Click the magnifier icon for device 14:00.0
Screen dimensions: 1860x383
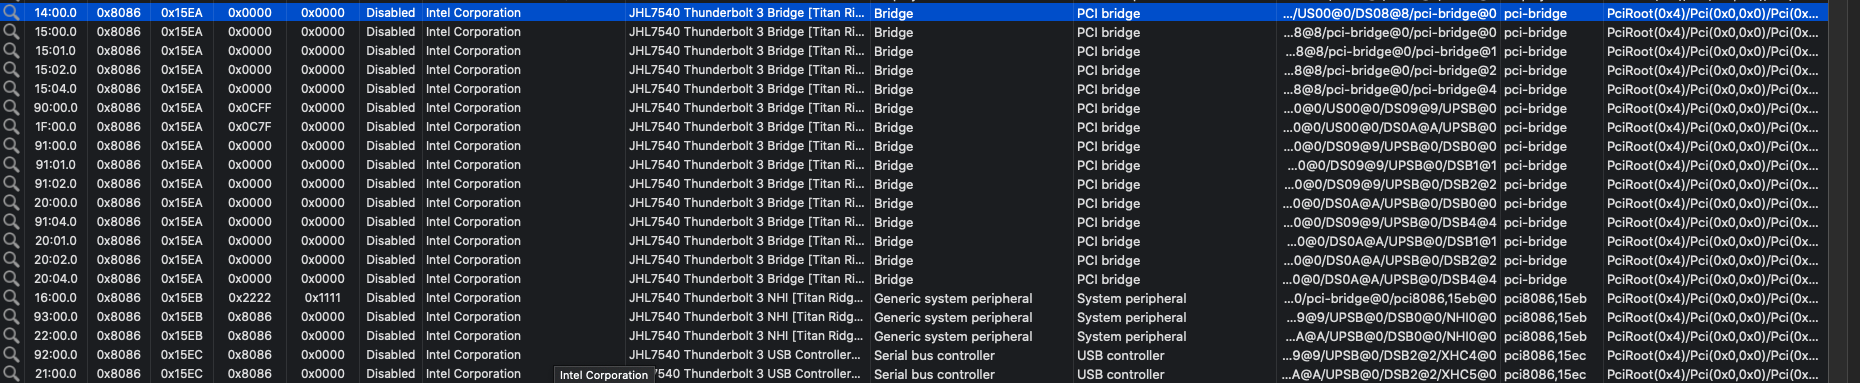click(x=11, y=13)
